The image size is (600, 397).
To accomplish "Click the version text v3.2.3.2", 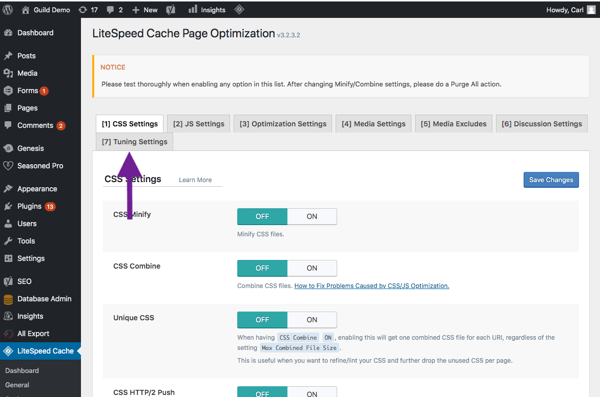I will click(x=289, y=35).
